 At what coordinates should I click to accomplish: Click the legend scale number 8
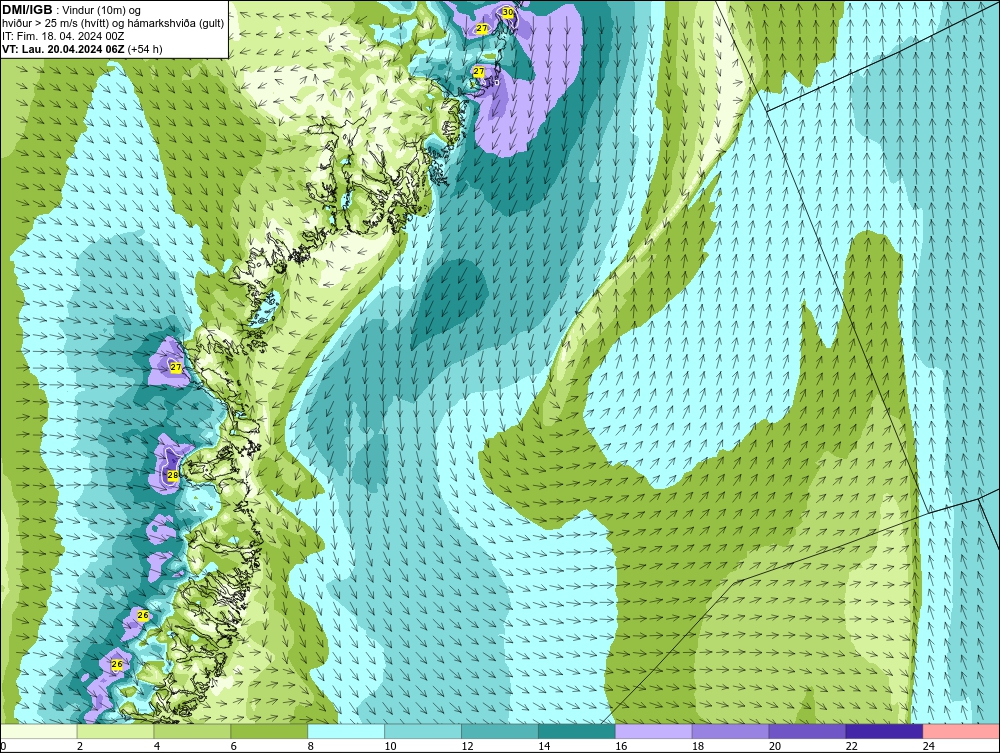tap(311, 746)
